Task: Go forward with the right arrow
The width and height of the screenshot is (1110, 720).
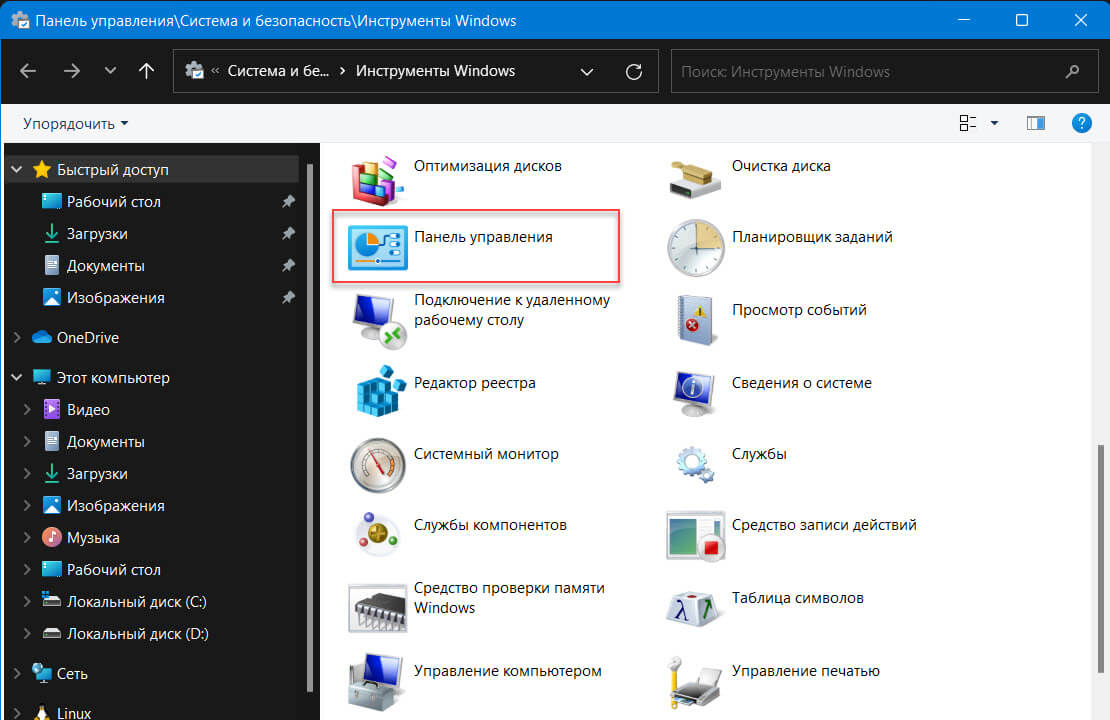Action: (x=71, y=71)
